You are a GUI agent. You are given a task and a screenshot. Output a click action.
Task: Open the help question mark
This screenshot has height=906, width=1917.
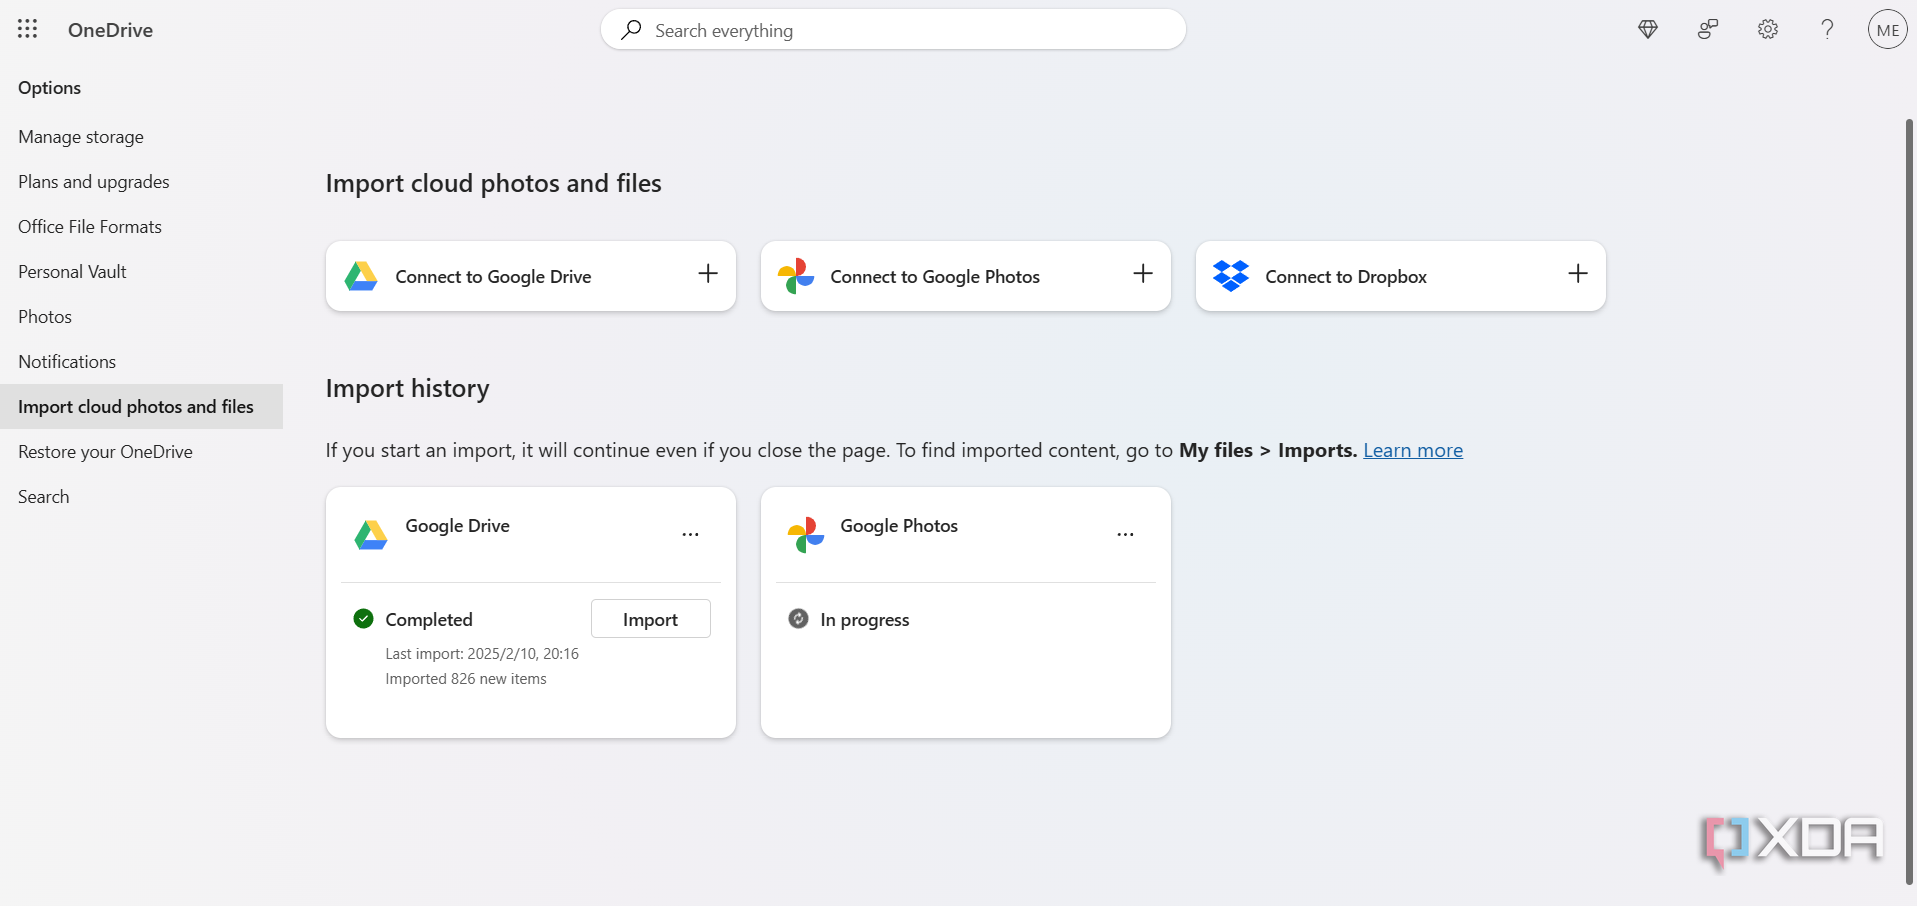pyautogui.click(x=1827, y=30)
